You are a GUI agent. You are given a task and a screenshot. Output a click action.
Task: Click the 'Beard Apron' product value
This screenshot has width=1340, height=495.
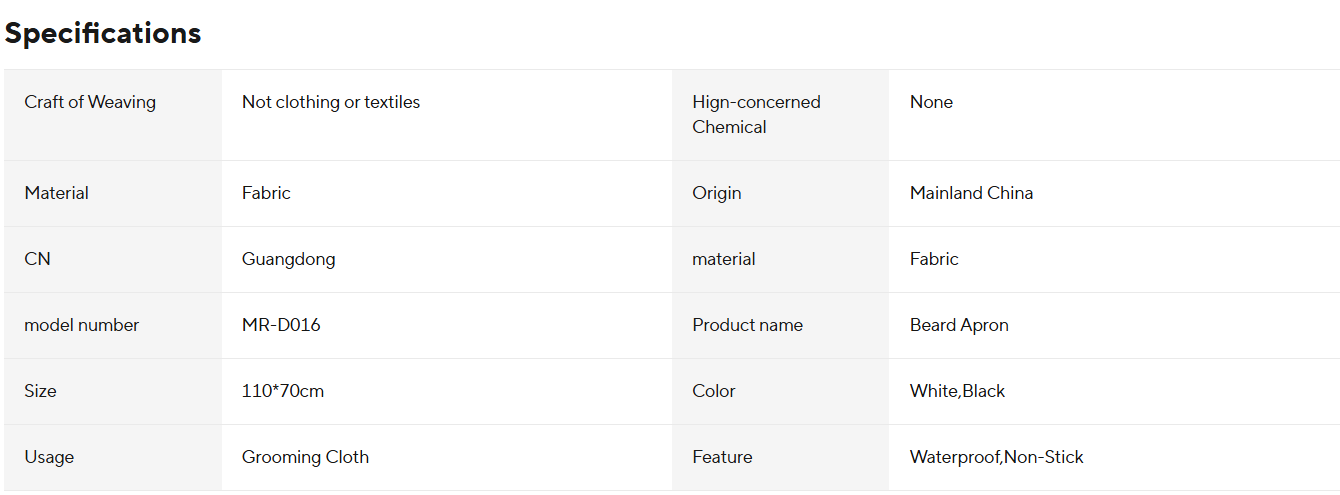[959, 325]
